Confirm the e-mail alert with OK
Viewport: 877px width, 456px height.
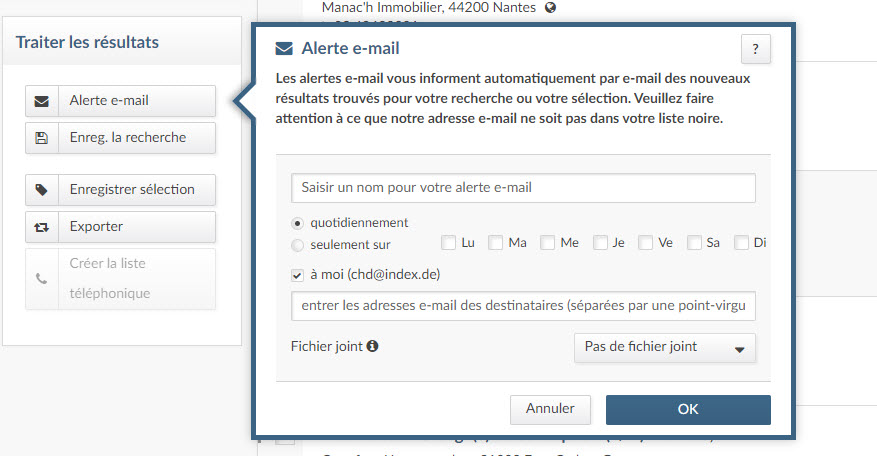point(688,410)
